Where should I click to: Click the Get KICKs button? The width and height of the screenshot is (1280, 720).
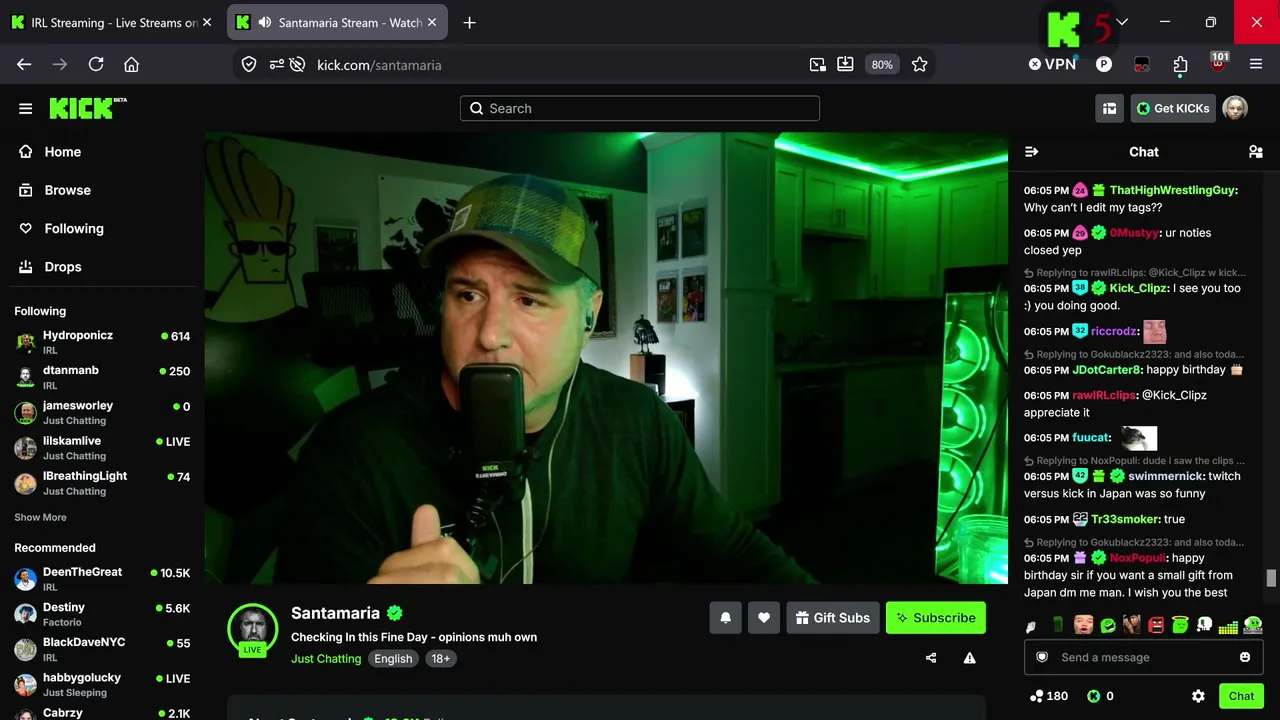[1173, 109]
